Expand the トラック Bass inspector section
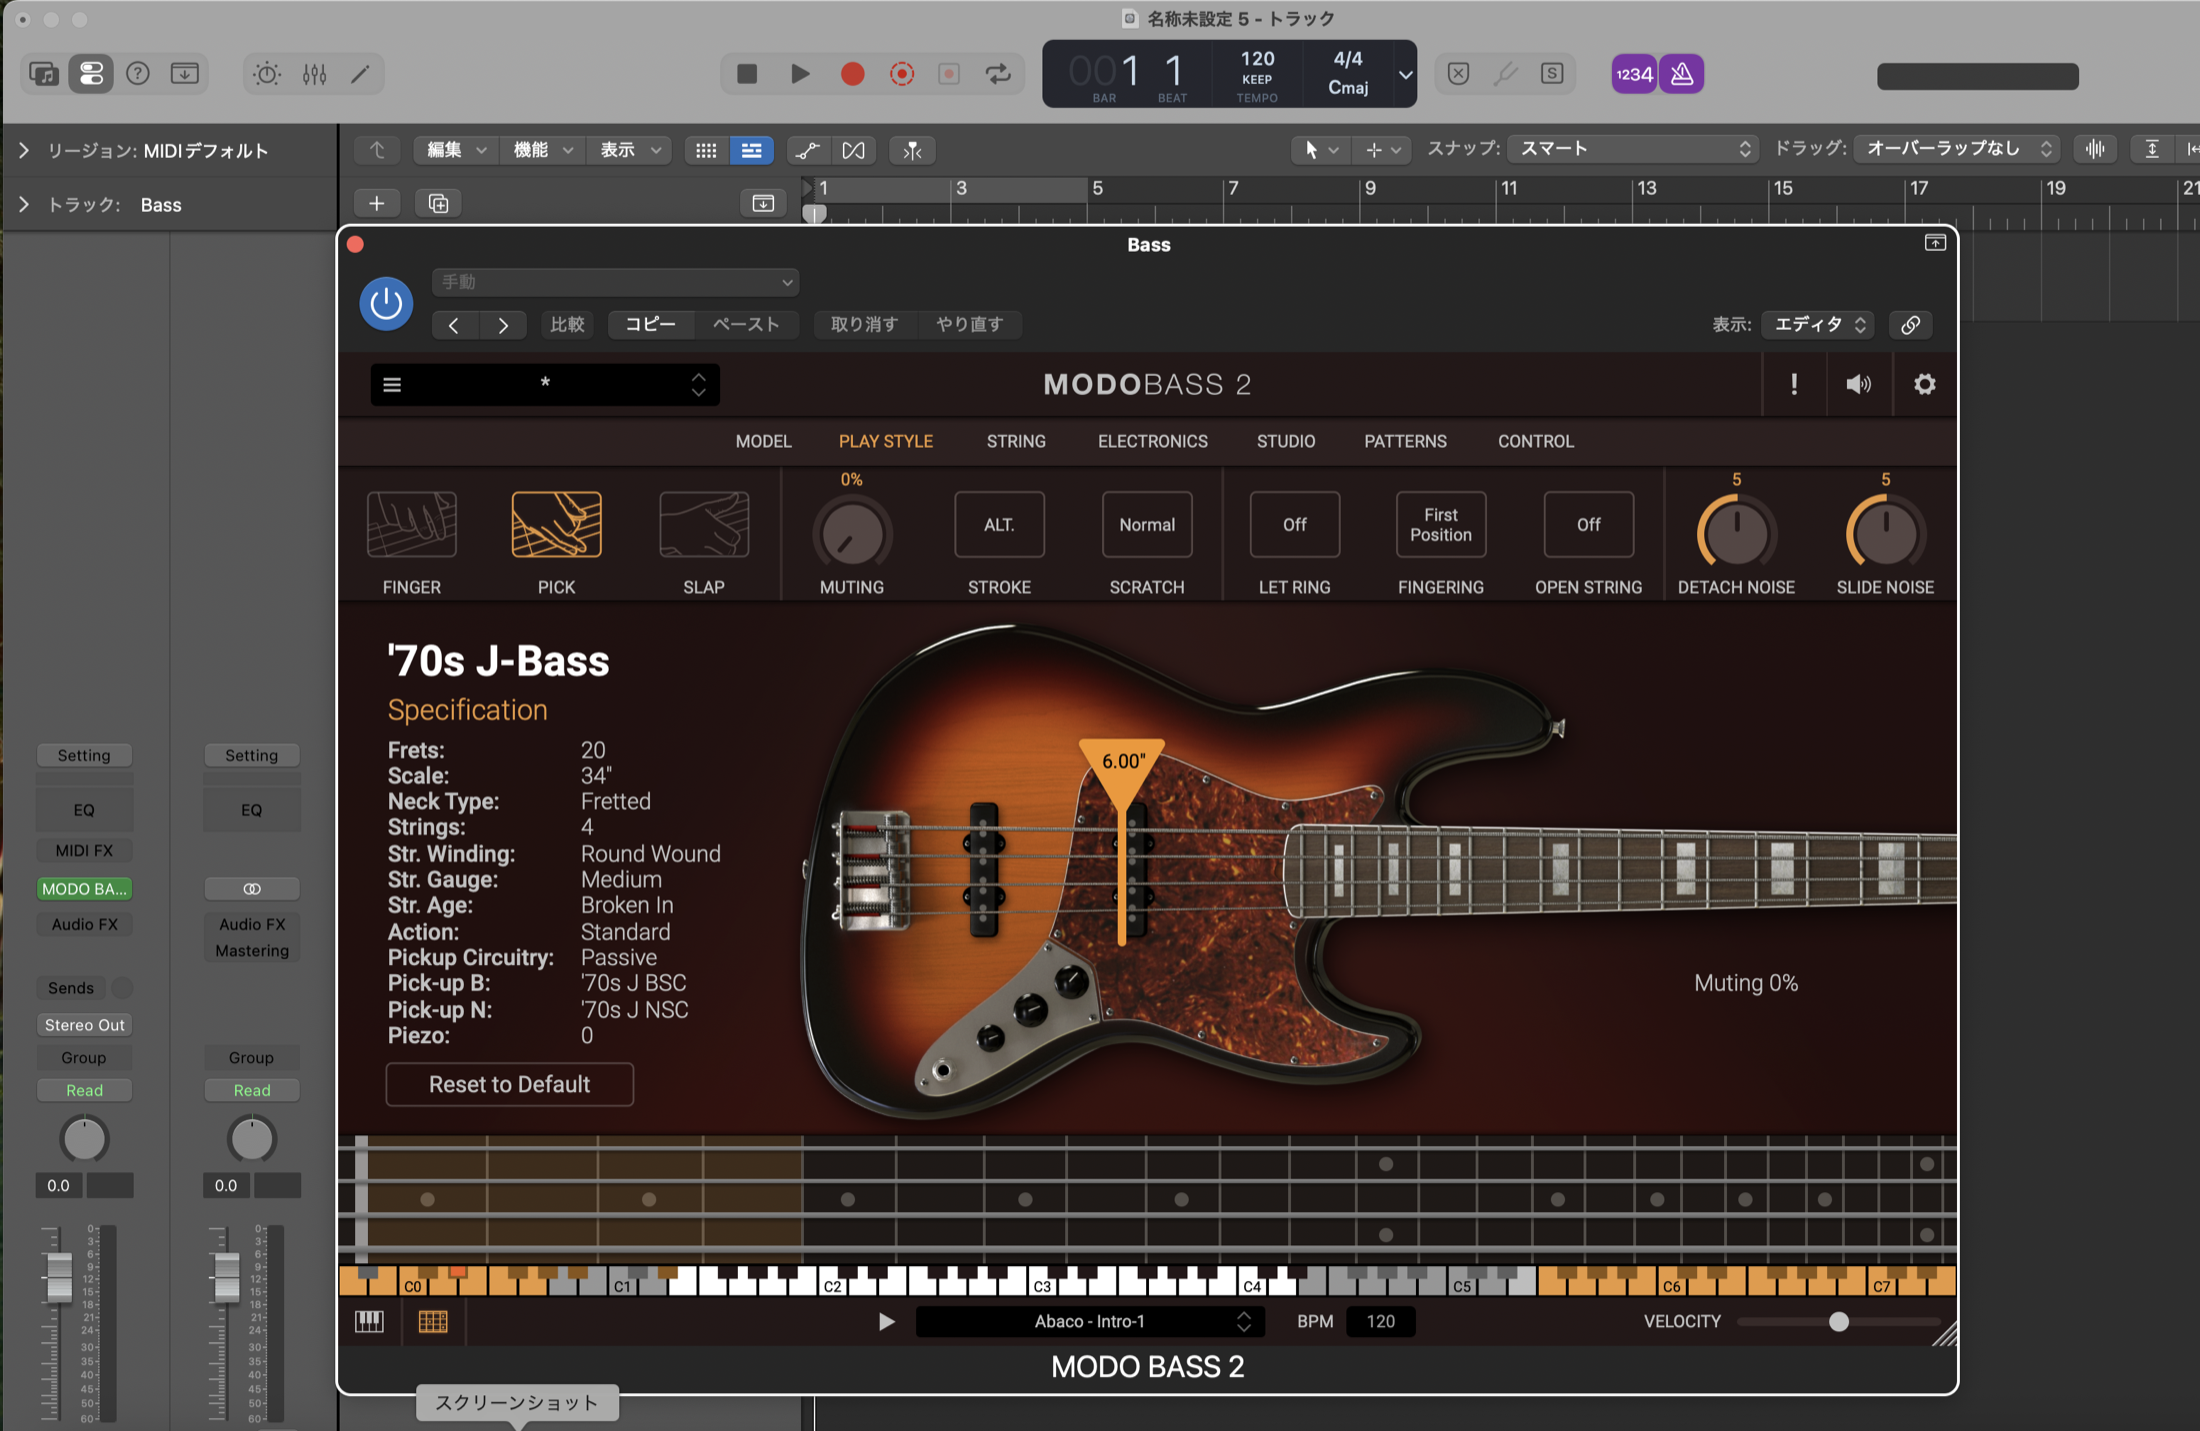The height and width of the screenshot is (1431, 2200). (24, 204)
